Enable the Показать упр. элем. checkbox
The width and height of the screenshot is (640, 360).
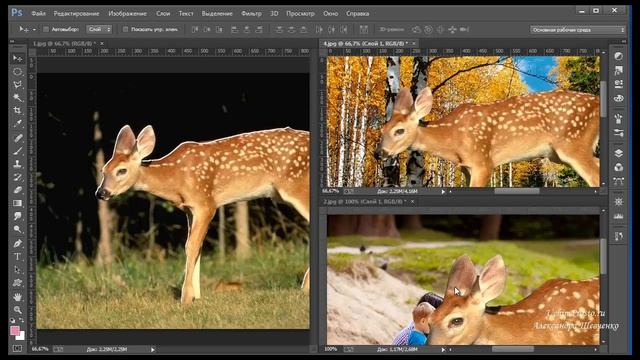[125, 29]
